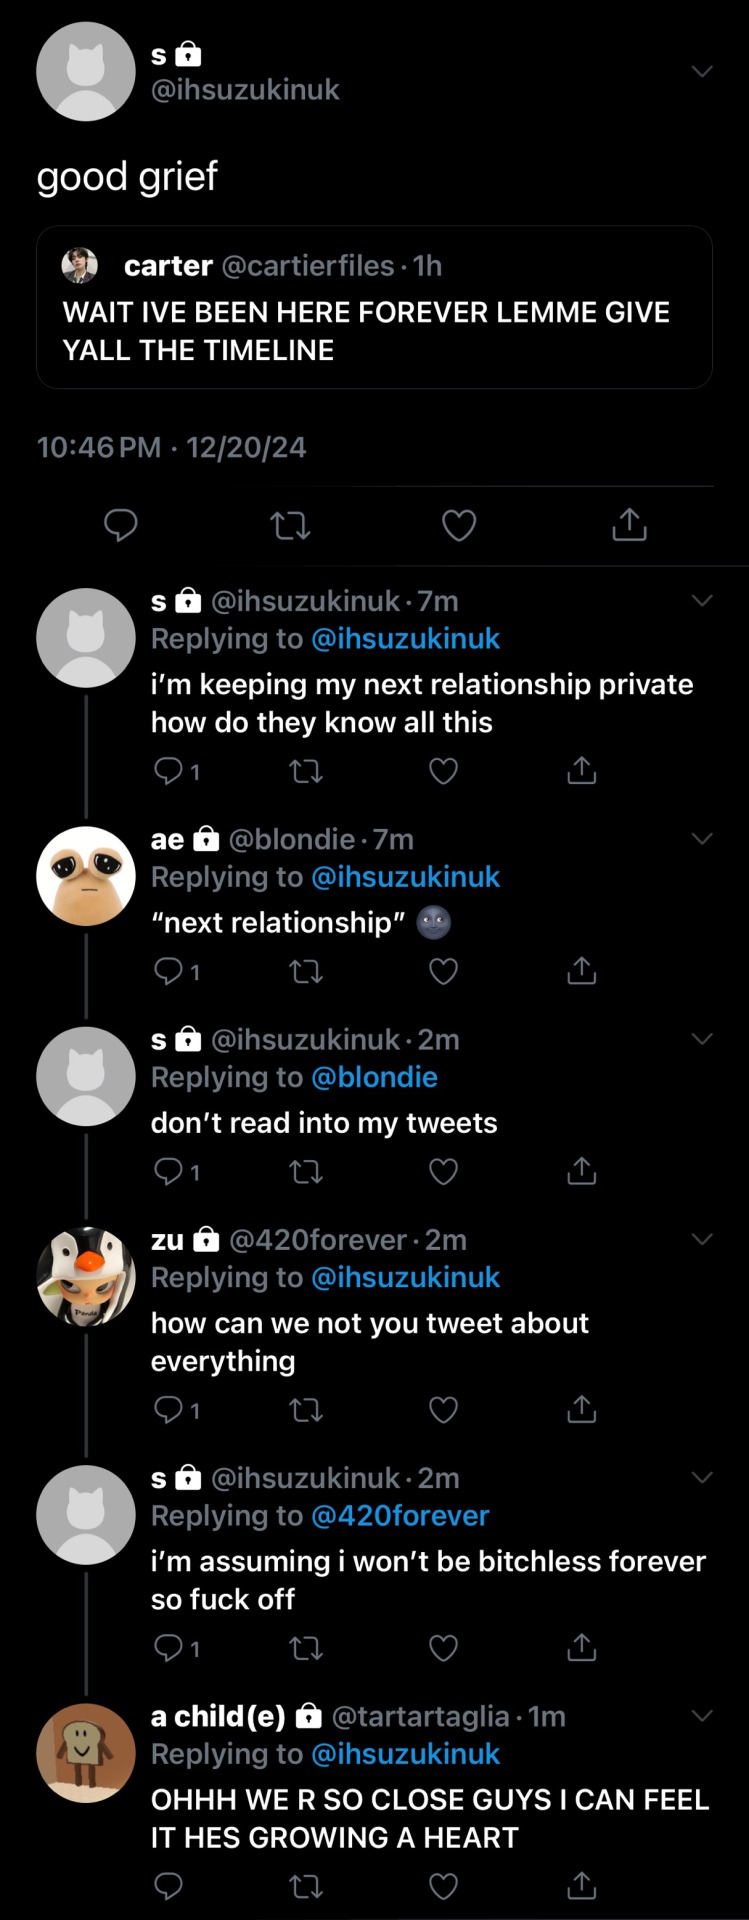Share the main 'good grief' tweet
This screenshot has height=1920, width=749.
[x=629, y=524]
